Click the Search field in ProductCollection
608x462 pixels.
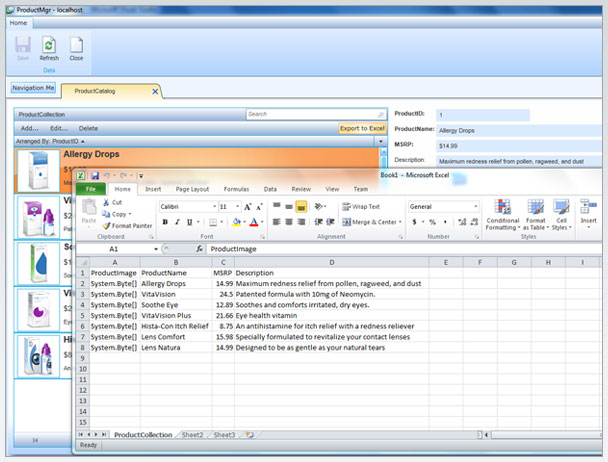pyautogui.click(x=316, y=114)
